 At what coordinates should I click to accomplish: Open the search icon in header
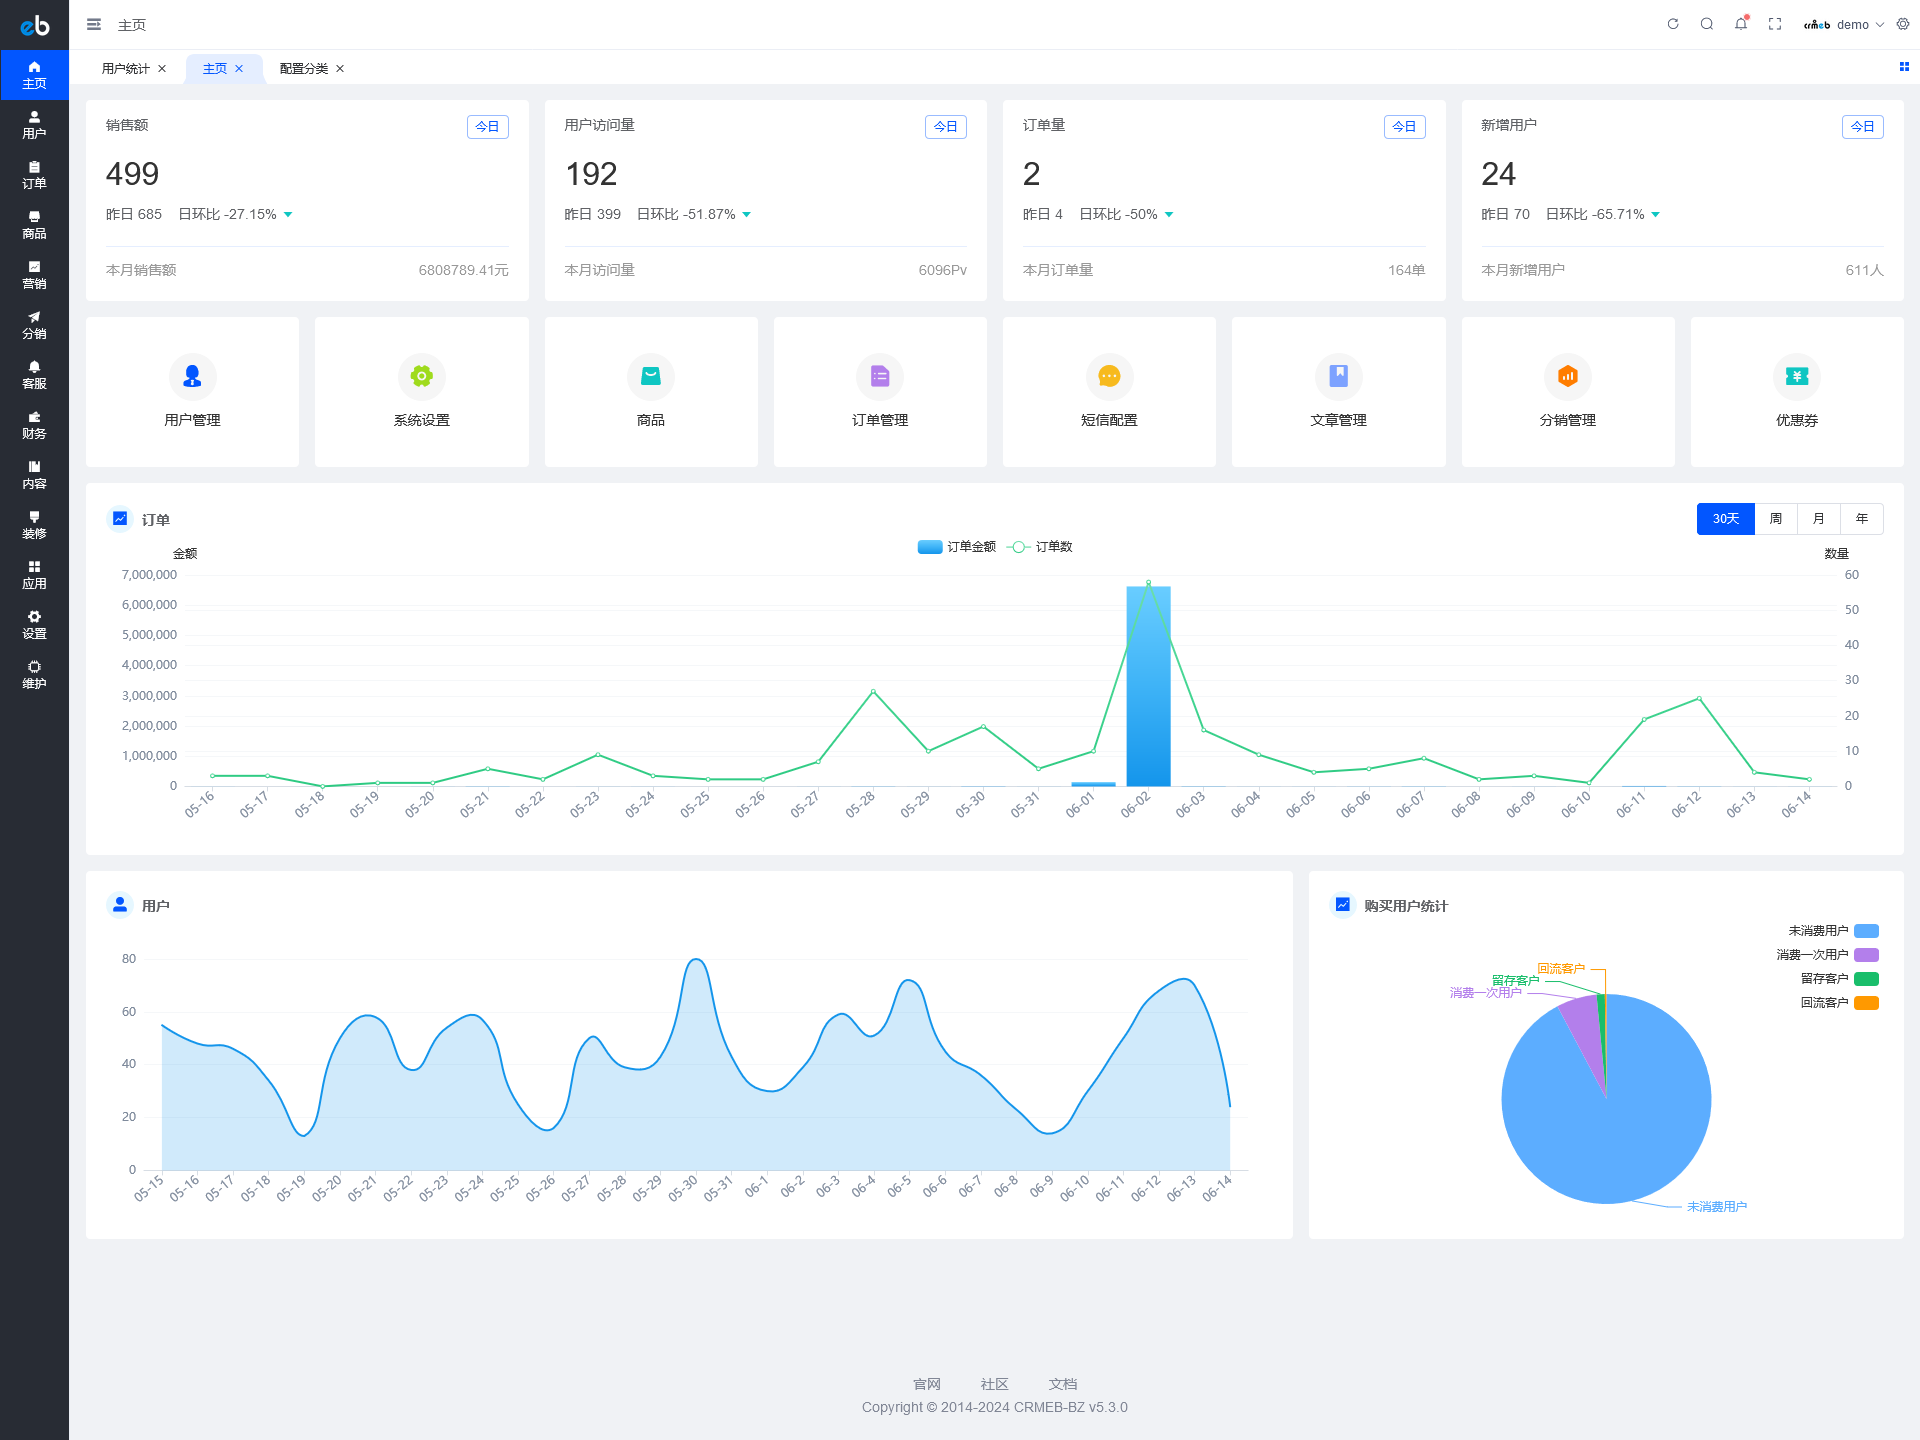1707,24
